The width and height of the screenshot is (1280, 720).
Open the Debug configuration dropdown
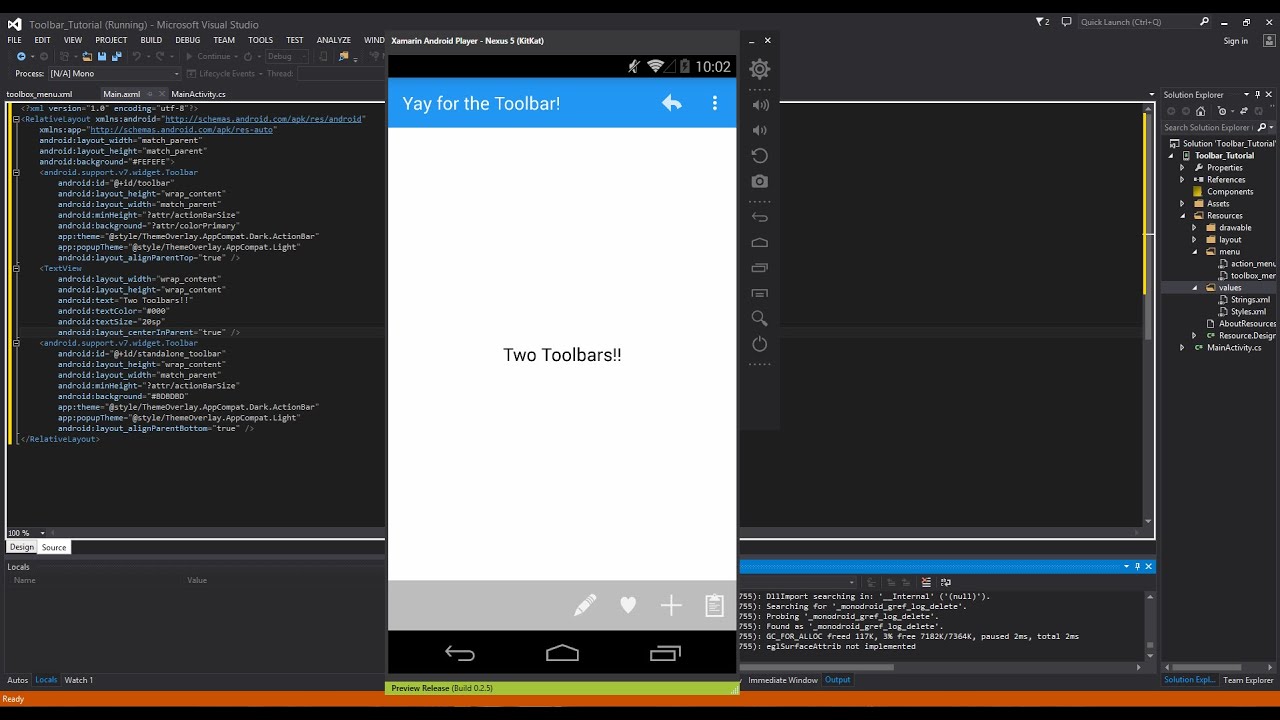click(x=287, y=57)
